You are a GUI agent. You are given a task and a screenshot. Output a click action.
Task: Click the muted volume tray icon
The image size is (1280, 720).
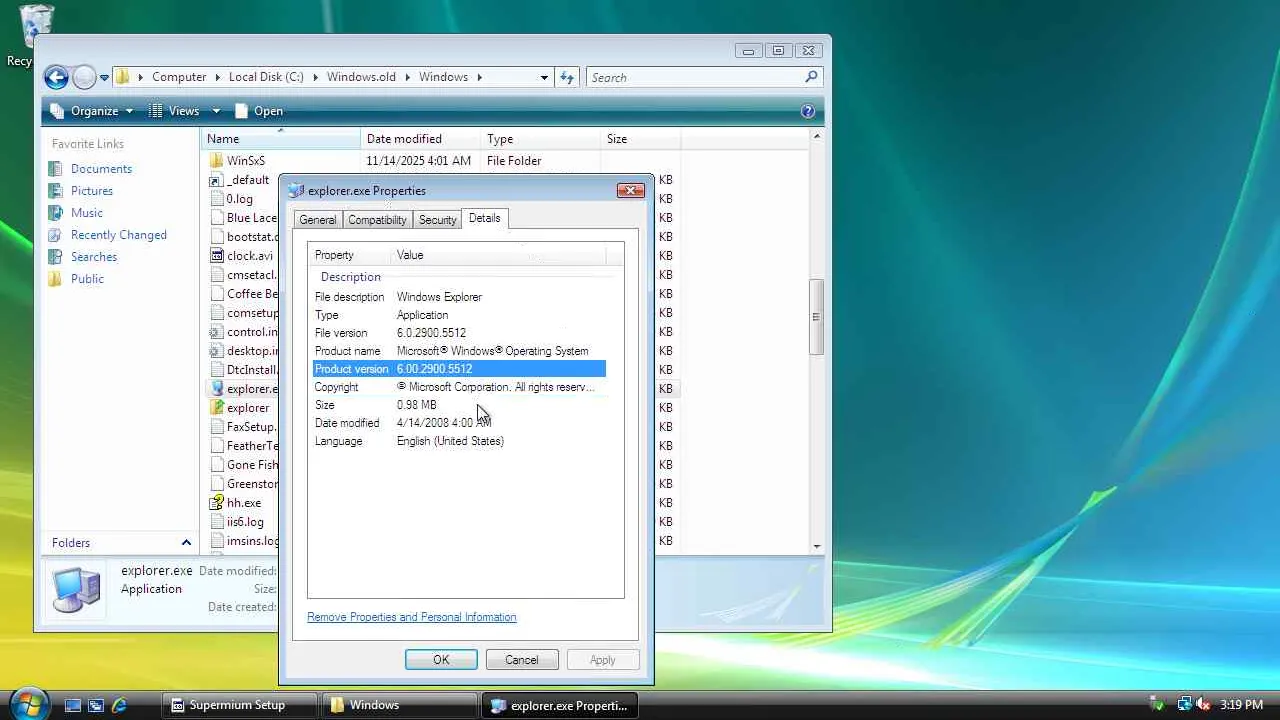click(x=1203, y=705)
